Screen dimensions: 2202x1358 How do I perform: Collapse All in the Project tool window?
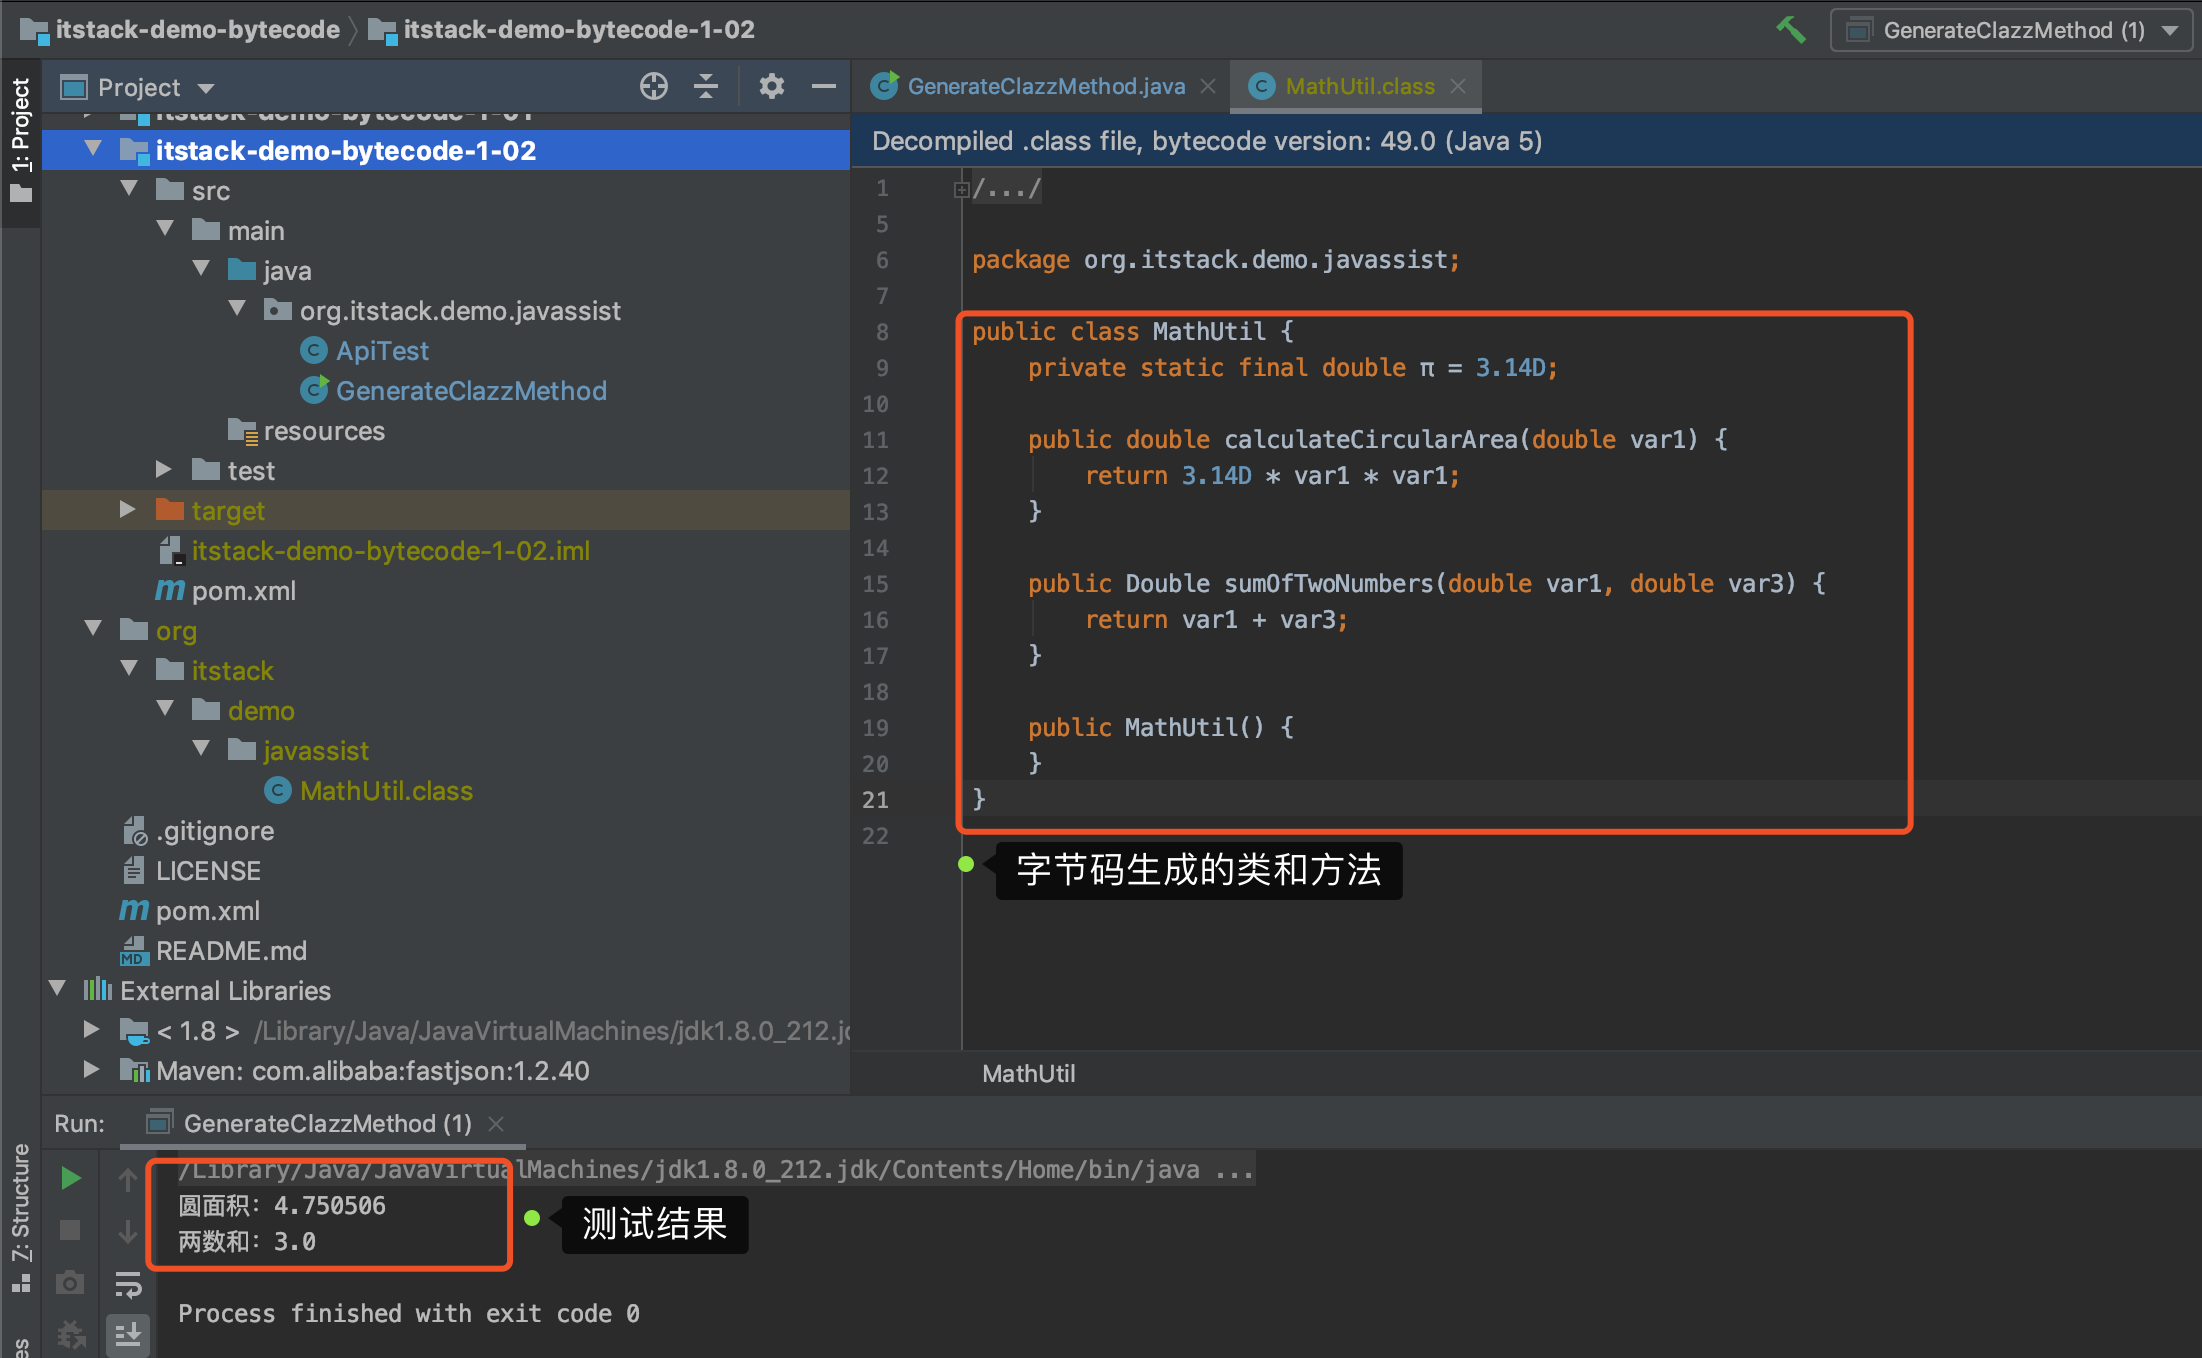pyautogui.click(x=706, y=87)
